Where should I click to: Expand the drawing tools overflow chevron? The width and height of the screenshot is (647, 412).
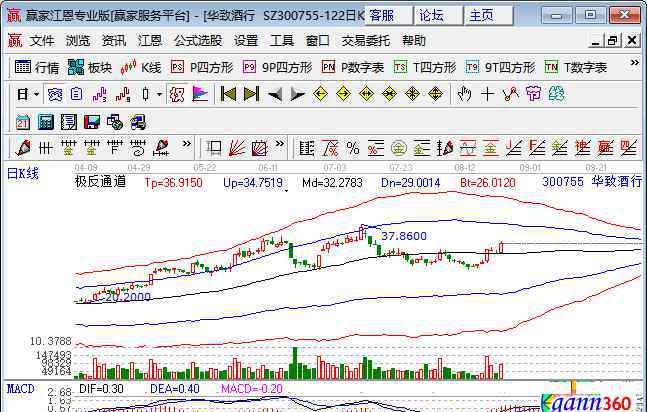tap(187, 144)
